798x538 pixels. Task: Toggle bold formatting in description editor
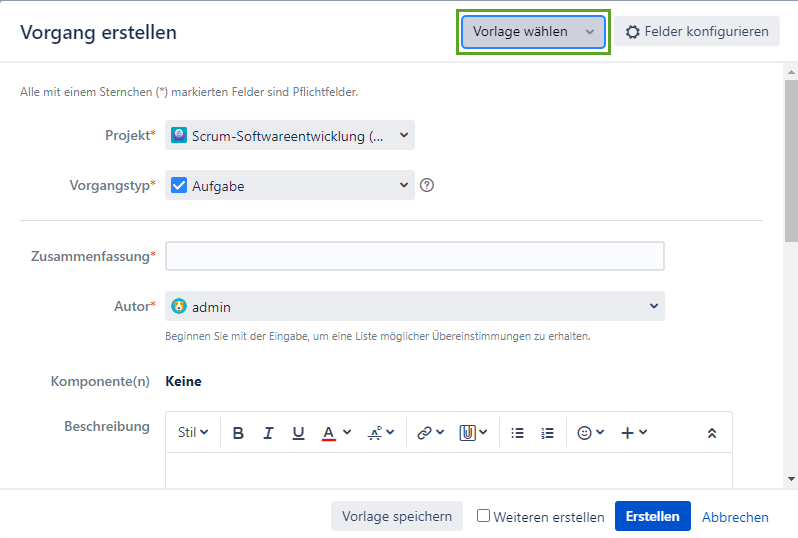tap(238, 433)
